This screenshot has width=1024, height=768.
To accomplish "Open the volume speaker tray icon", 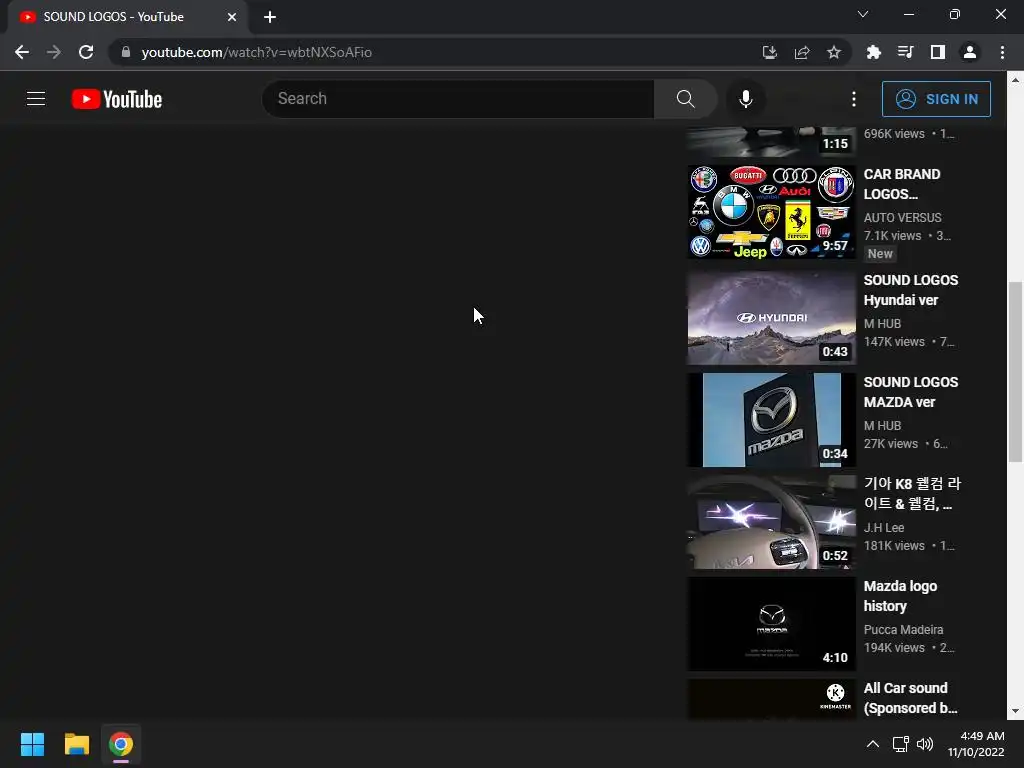I will tap(925, 744).
